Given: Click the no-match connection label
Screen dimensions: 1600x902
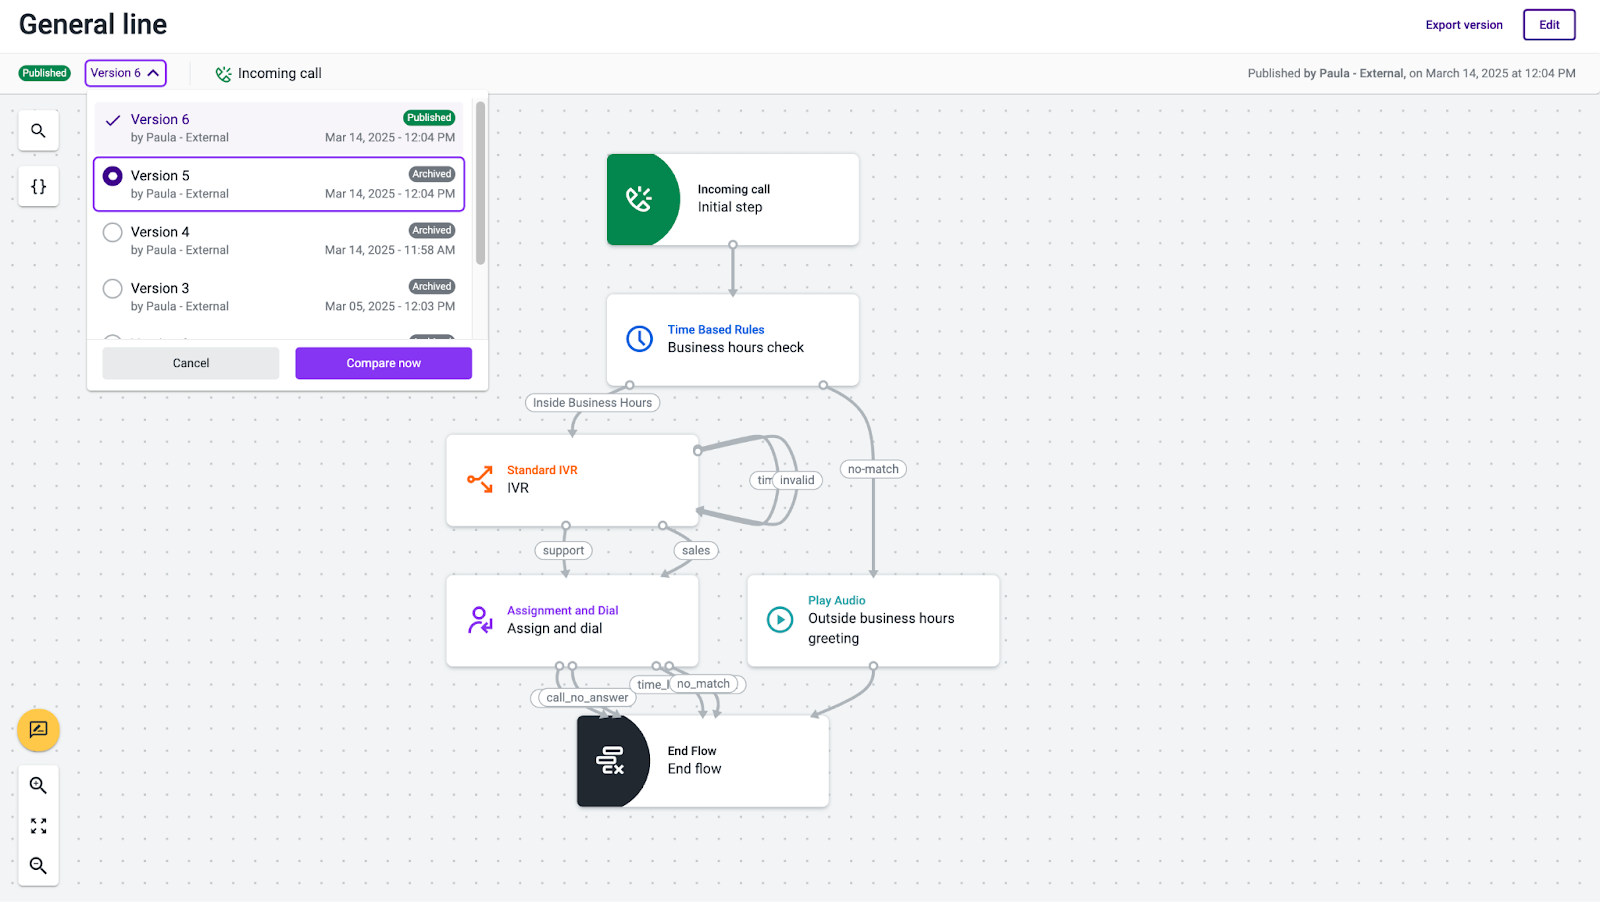Looking at the screenshot, I should coord(873,469).
